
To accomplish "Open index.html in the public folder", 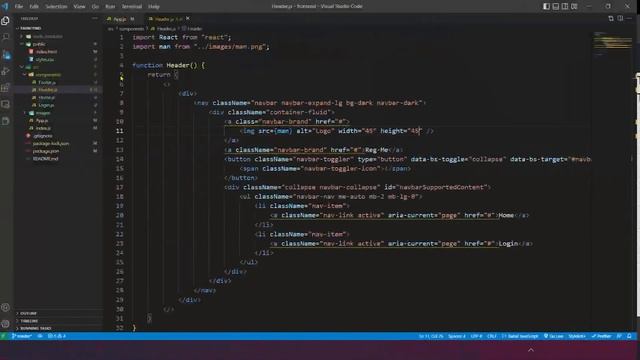I will pos(46,52).
